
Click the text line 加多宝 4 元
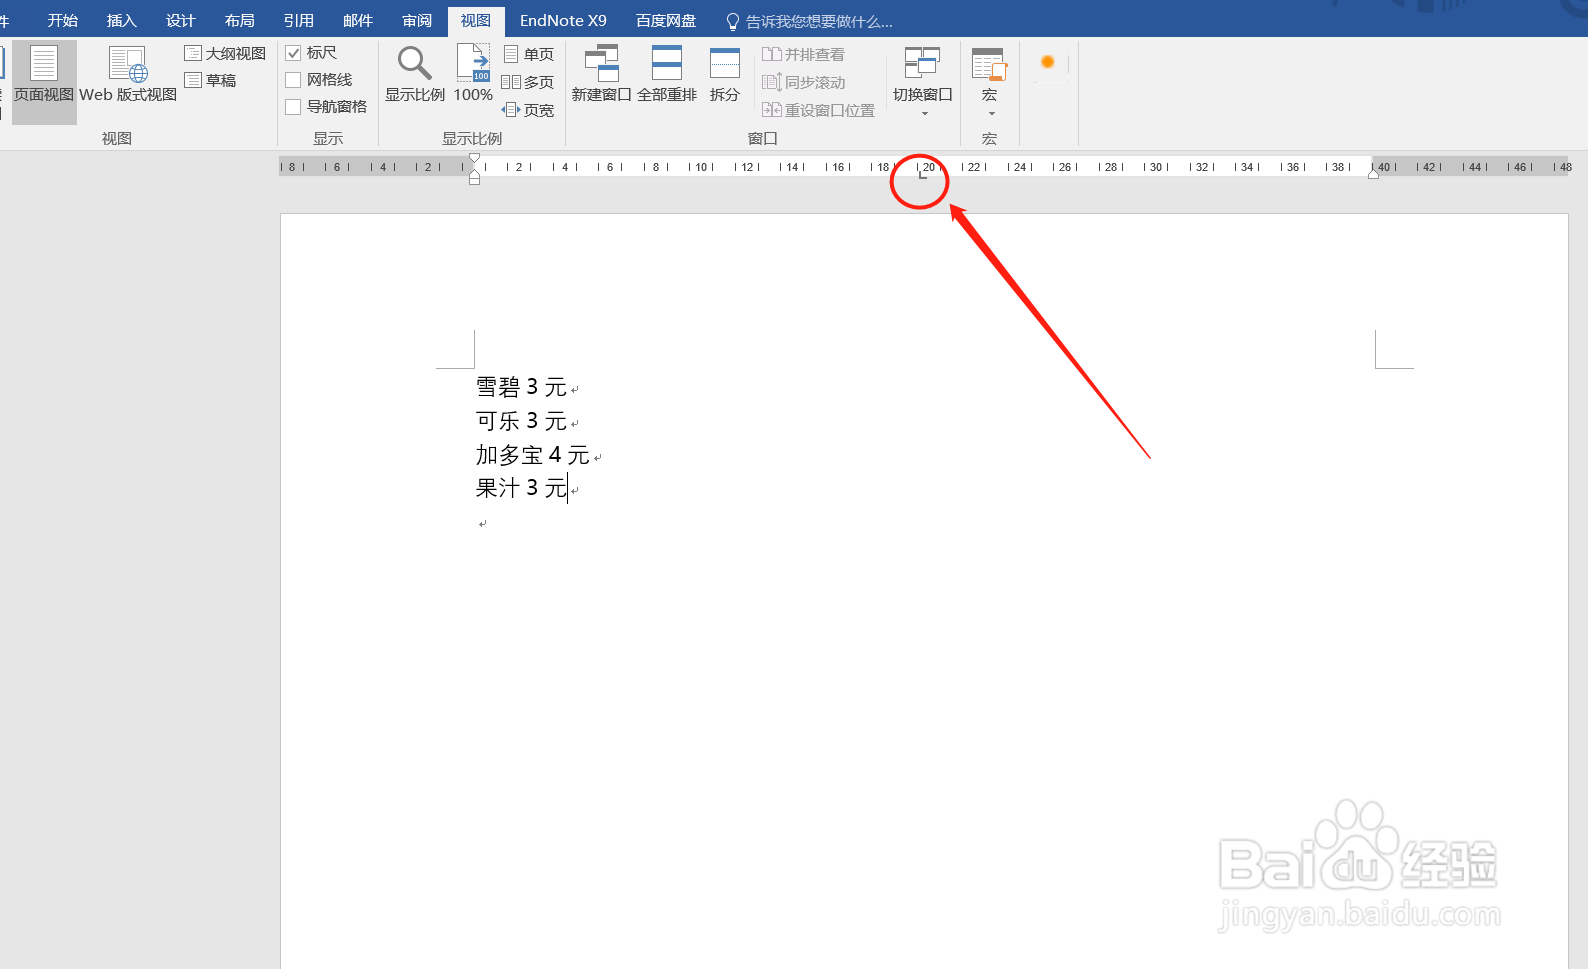click(533, 455)
